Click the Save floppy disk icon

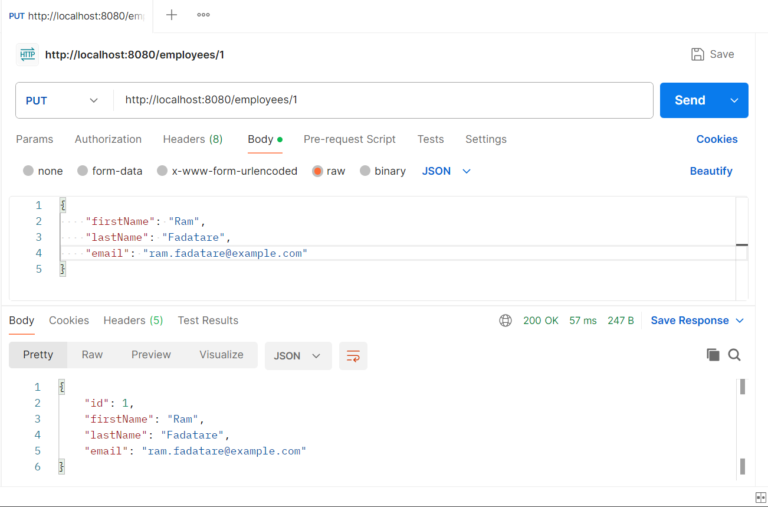pyautogui.click(x=697, y=54)
